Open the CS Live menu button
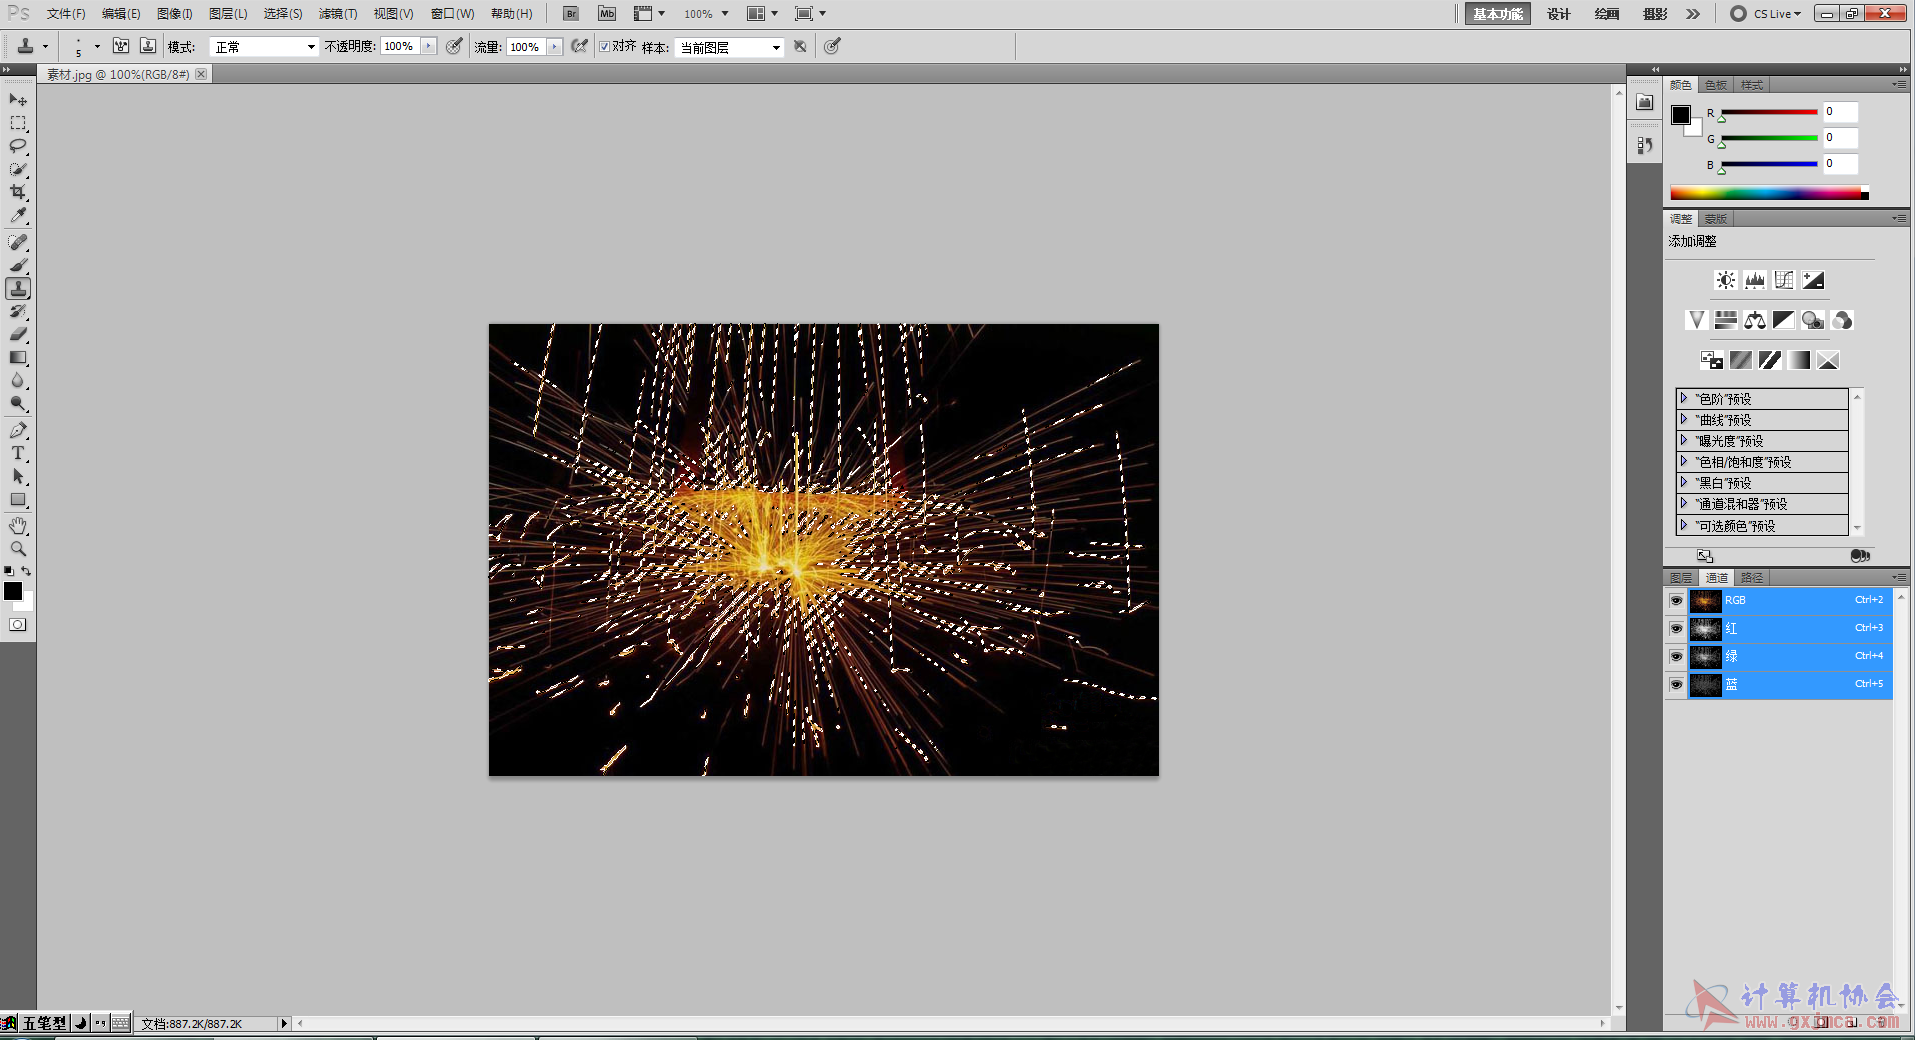Screen dimensions: 1915x1040 (1766, 14)
